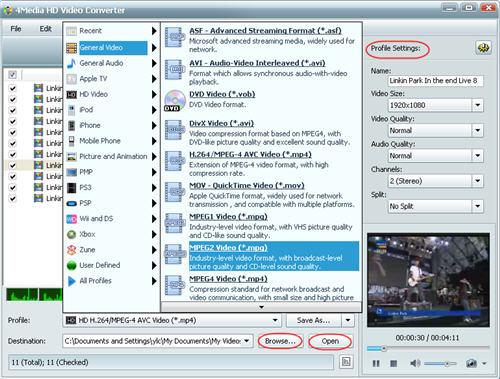Viewport: 500px width, 379px height.
Task: Uncheck the highlighted file row checkbox
Action: 12,165
